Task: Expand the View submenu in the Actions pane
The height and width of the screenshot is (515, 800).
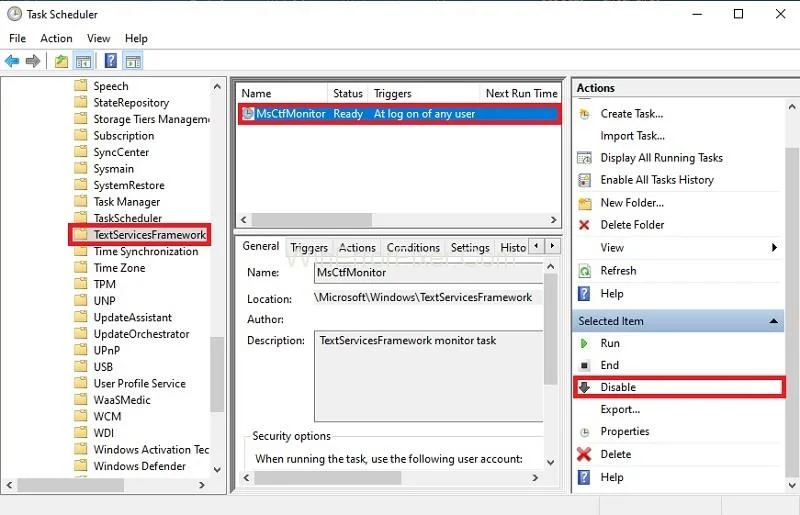Action: (x=774, y=248)
